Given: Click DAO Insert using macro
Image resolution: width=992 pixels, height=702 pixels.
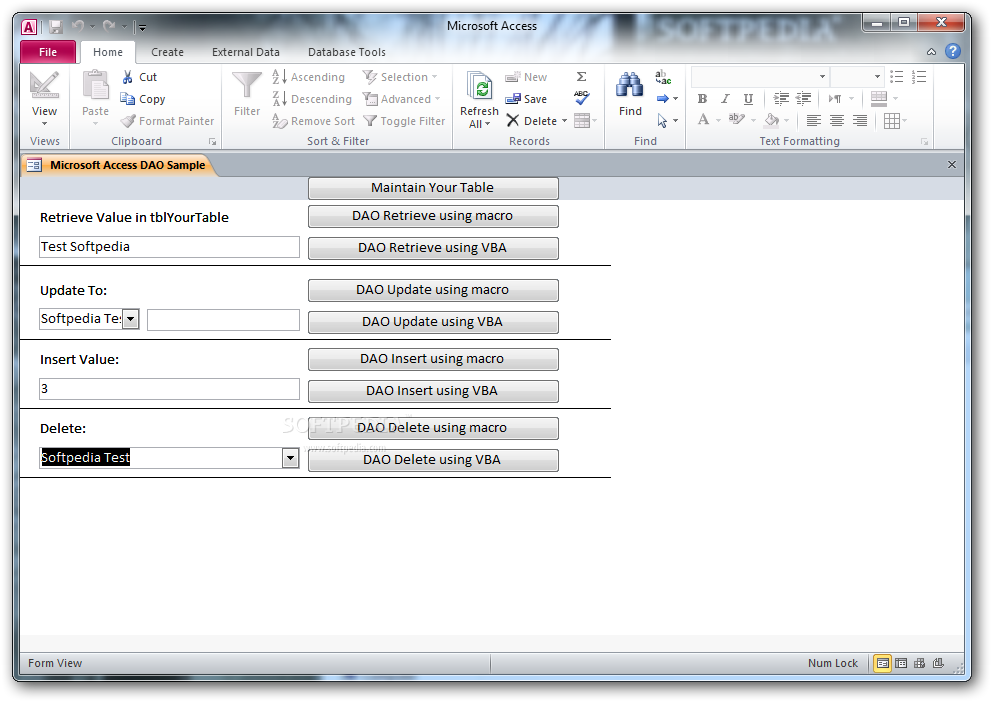Looking at the screenshot, I should 433,359.
